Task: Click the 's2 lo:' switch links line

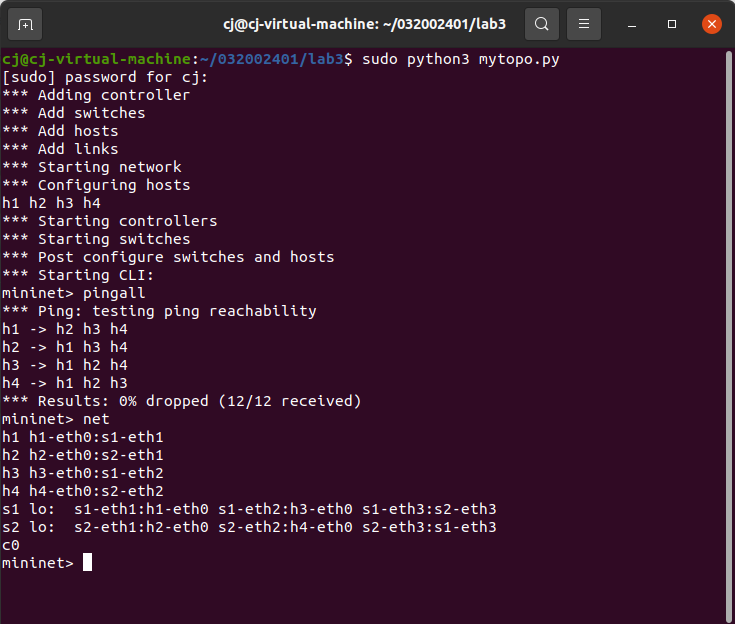Action: [x=249, y=527]
